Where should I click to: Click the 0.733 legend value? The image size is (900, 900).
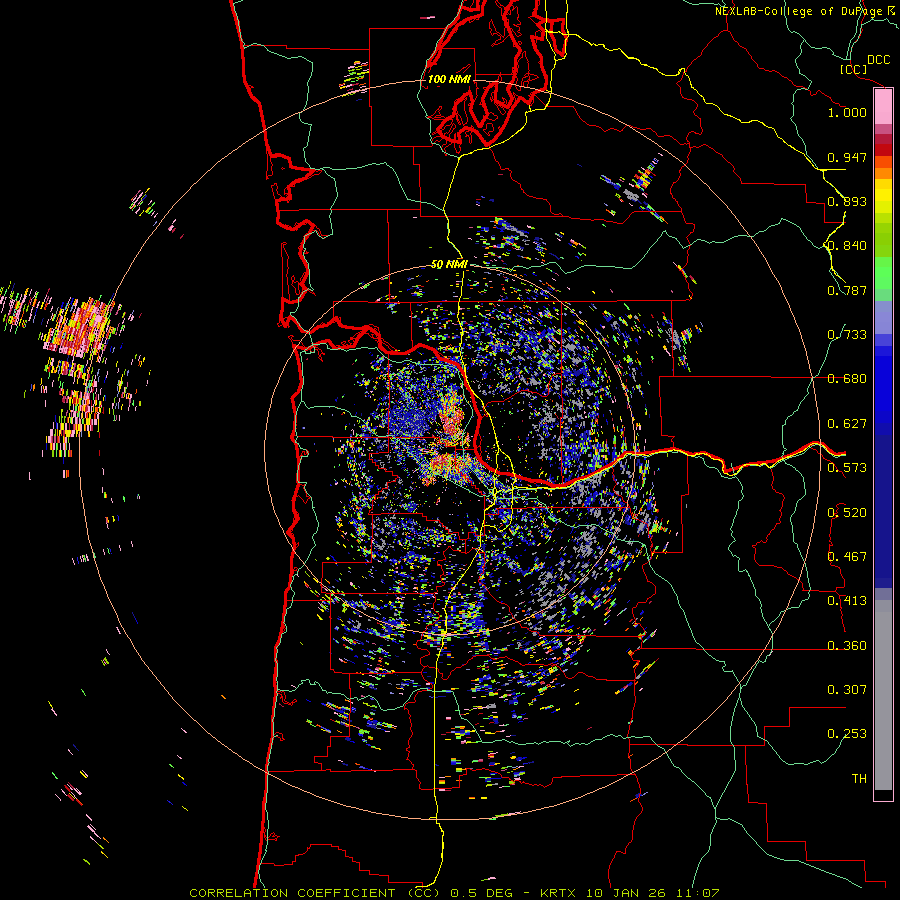click(x=847, y=334)
